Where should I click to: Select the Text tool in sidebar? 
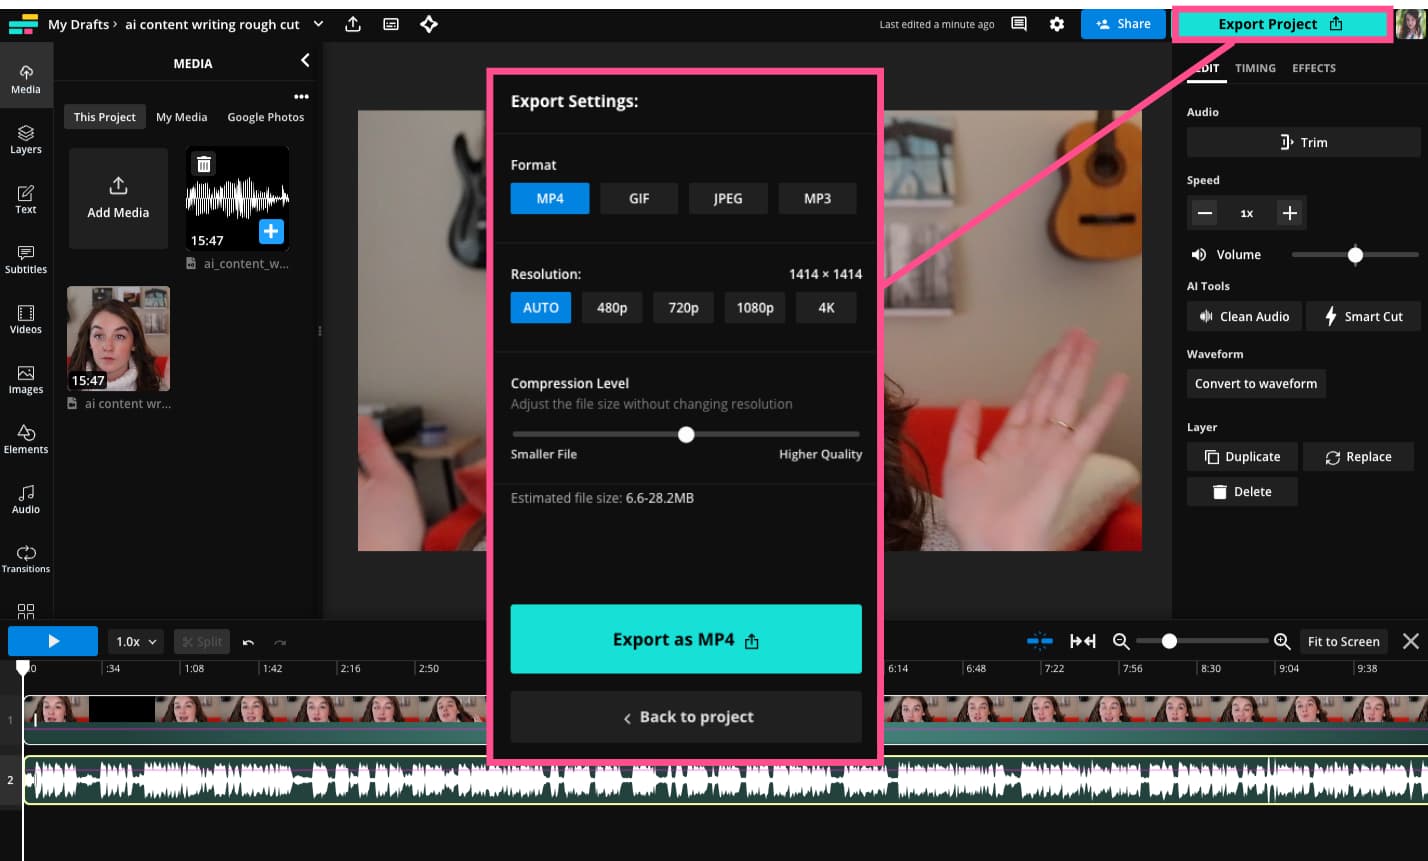[26, 200]
